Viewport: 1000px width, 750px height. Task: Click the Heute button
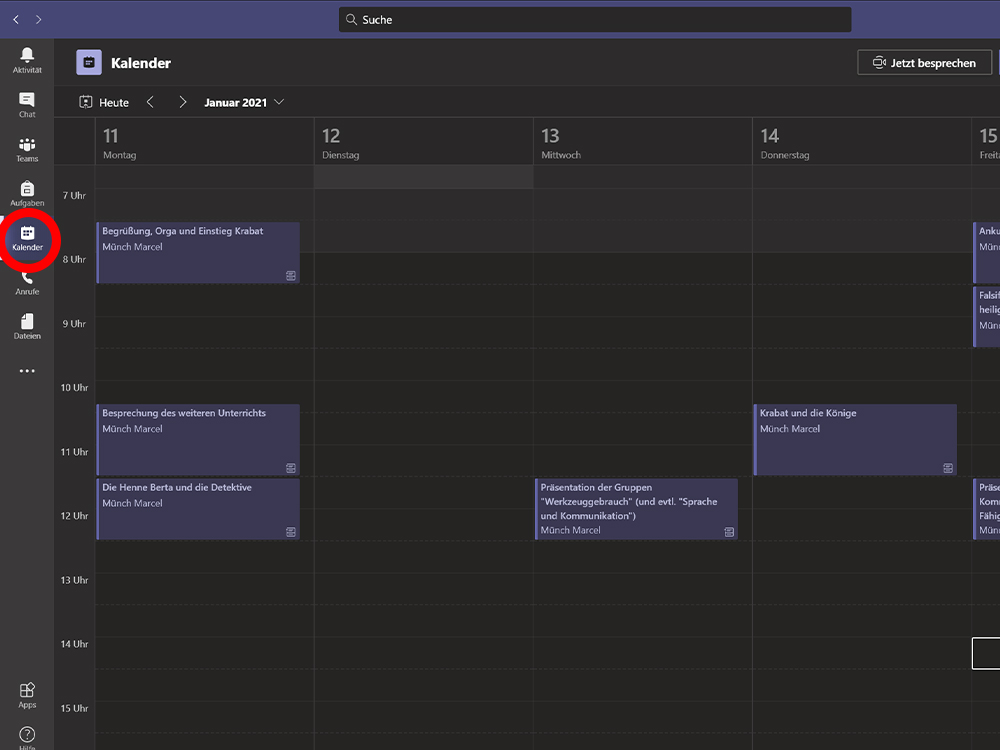click(x=104, y=102)
